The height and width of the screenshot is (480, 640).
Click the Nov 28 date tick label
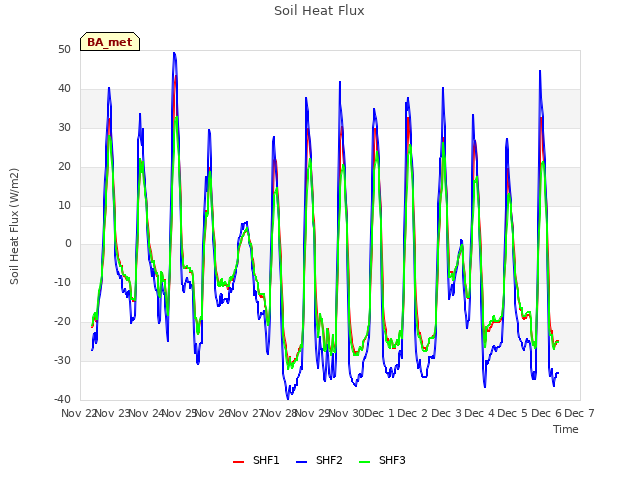click(279, 413)
